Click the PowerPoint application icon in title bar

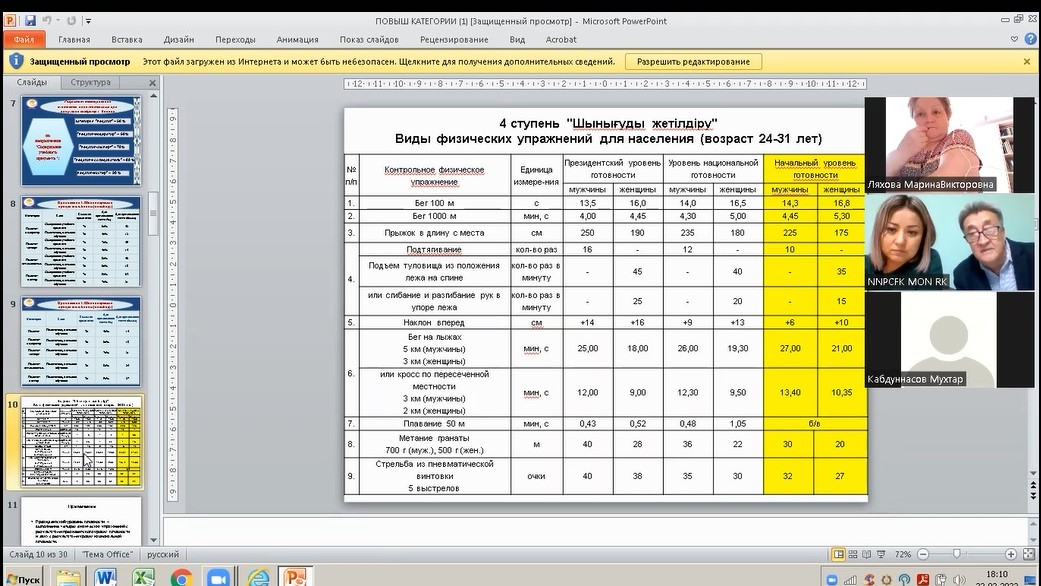pos(10,21)
